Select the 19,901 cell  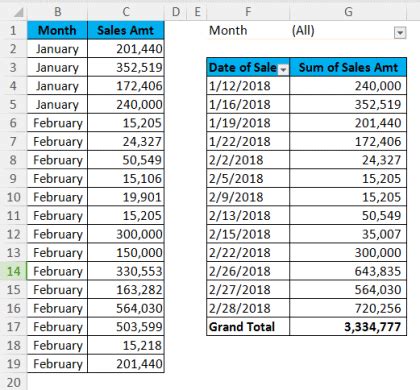pos(126,197)
